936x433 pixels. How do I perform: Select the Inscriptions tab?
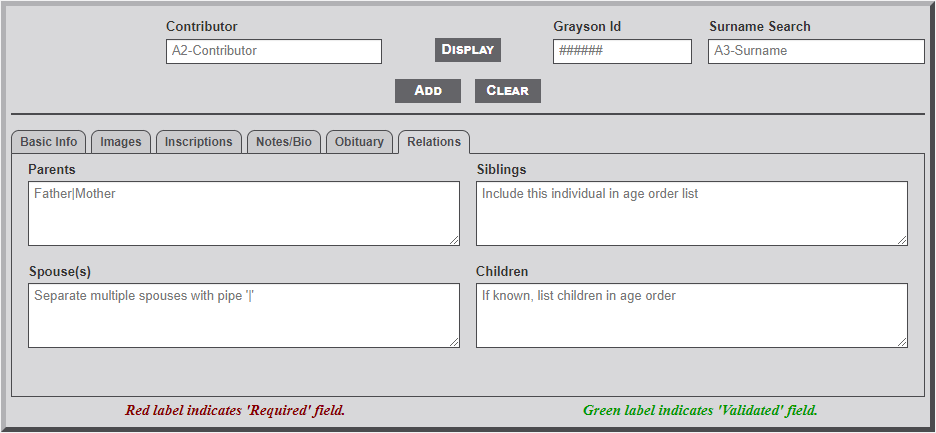(x=199, y=142)
